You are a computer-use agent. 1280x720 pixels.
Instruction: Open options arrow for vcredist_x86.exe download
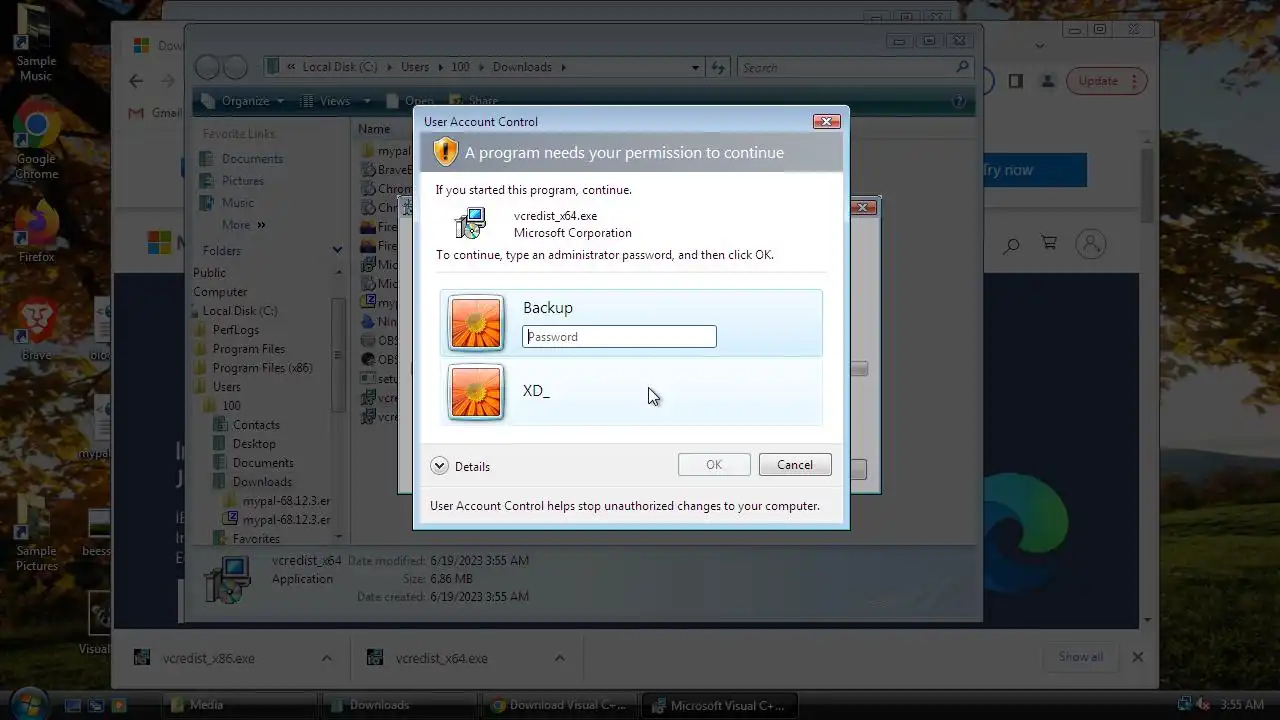(x=327, y=658)
